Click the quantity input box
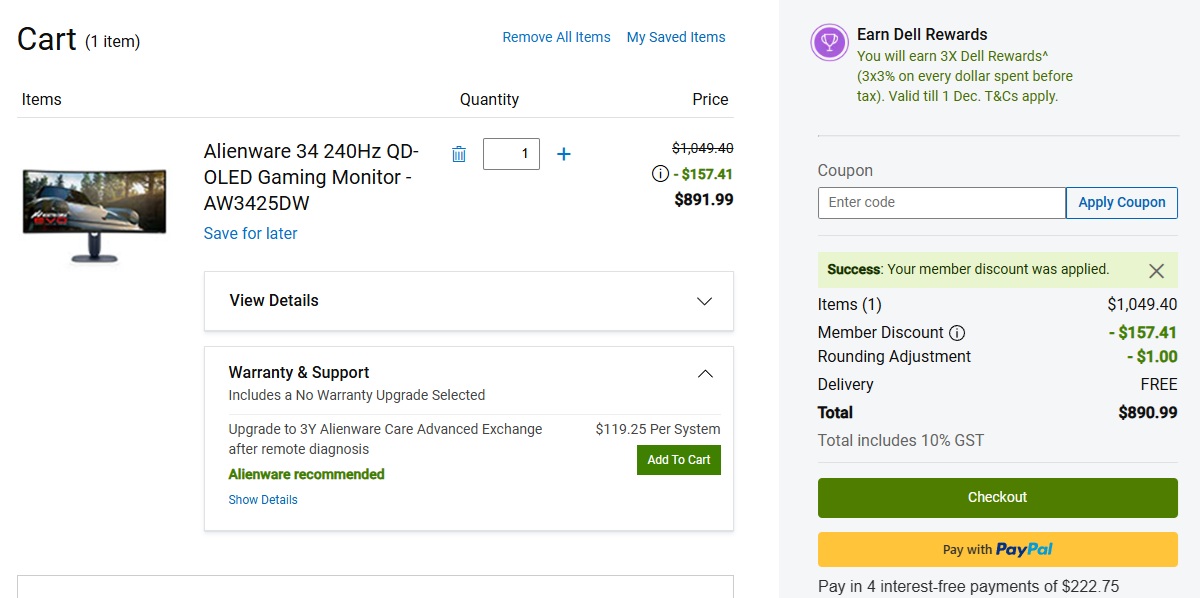Viewport: 1200px width, 598px height. point(511,154)
